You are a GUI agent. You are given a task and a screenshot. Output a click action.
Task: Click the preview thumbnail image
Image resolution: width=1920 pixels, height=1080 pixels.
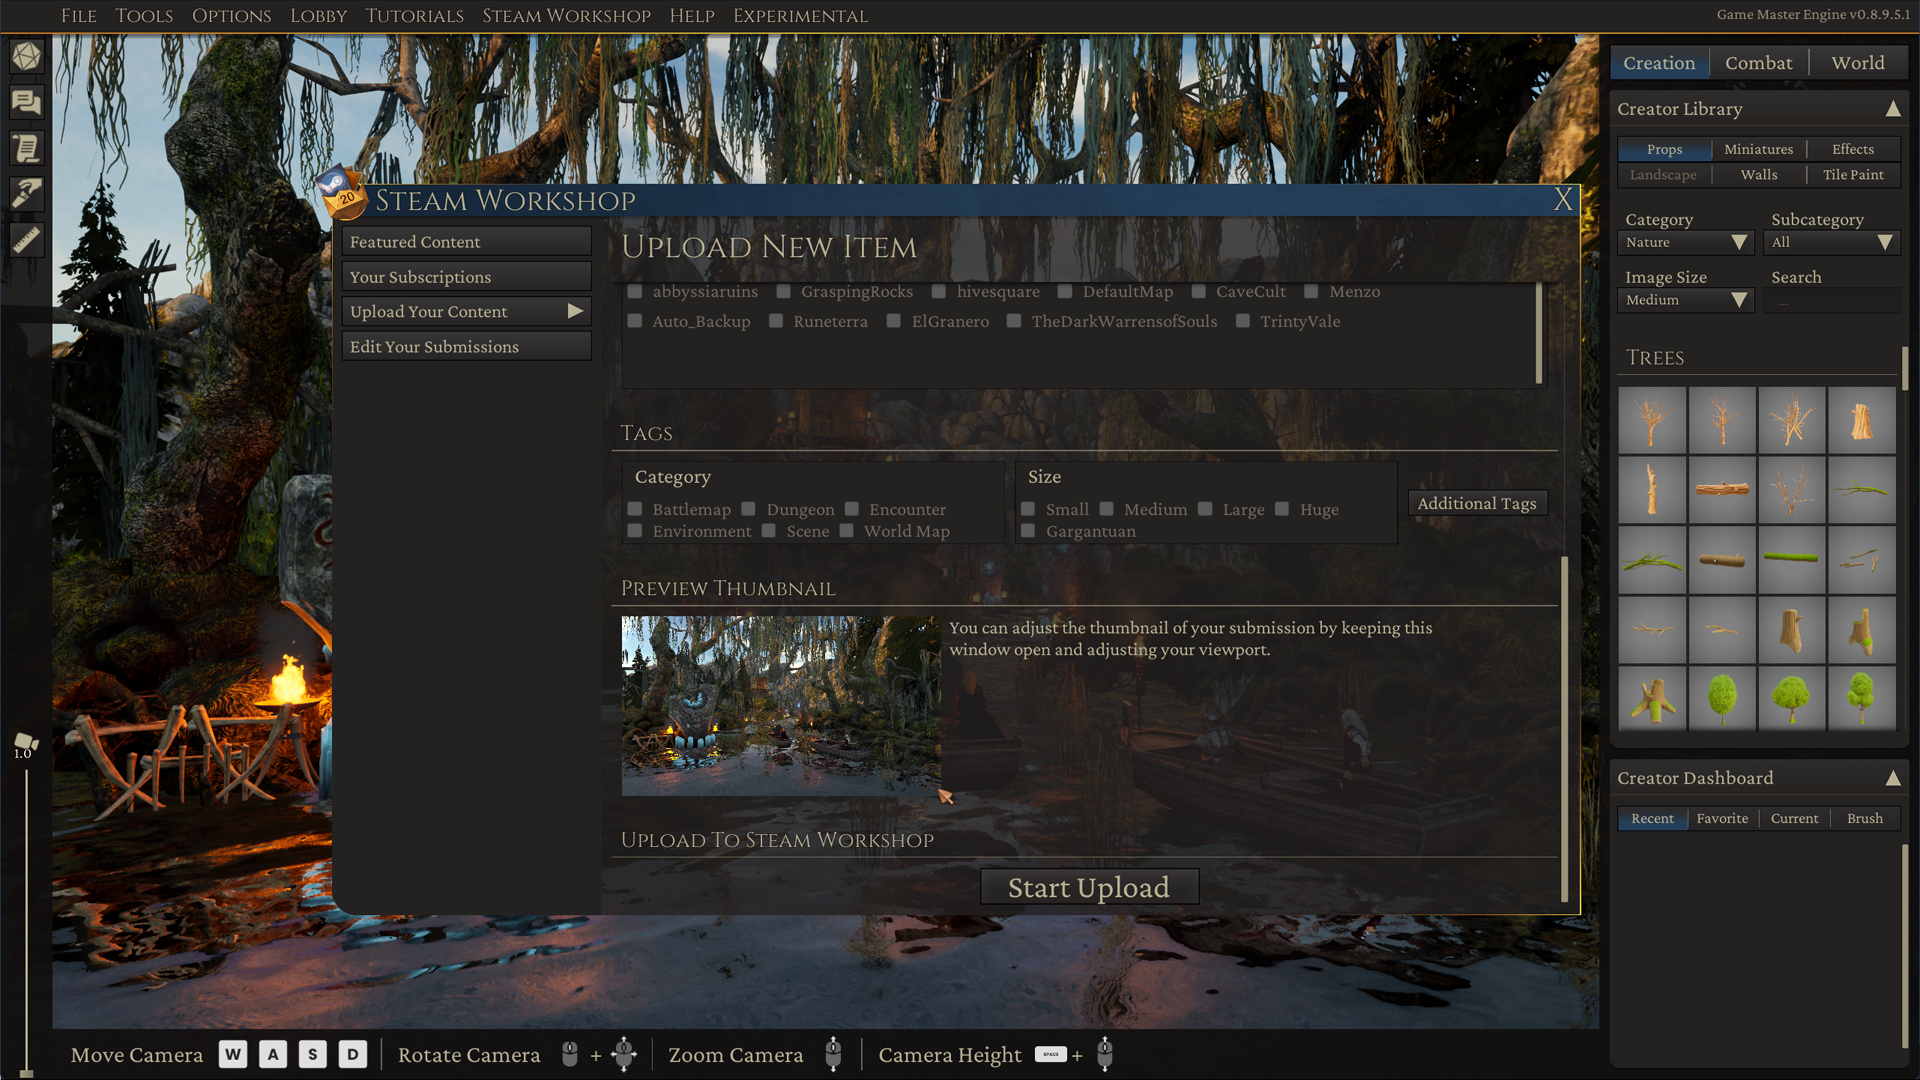781,706
